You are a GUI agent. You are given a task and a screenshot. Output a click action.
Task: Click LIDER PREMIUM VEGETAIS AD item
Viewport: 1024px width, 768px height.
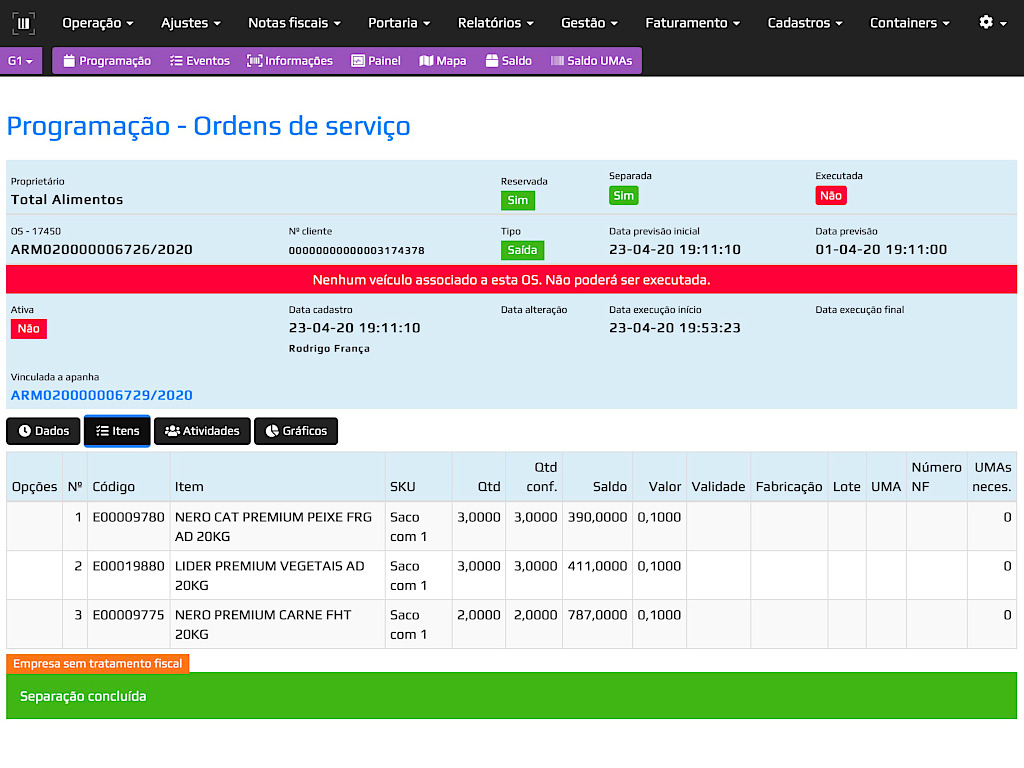click(x=270, y=575)
